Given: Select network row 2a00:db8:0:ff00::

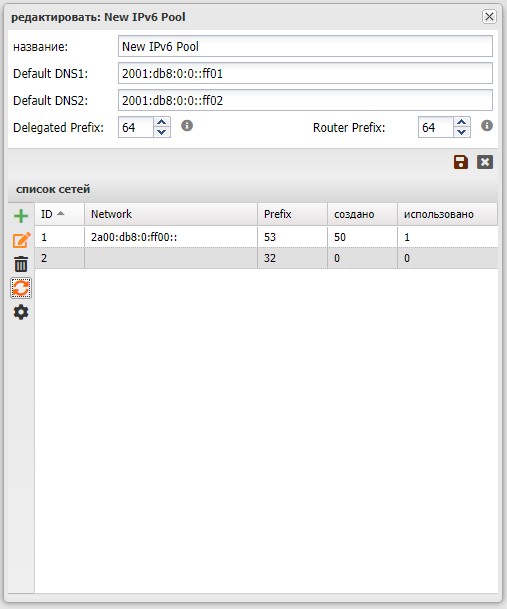Looking at the screenshot, I should click(x=266, y=237).
